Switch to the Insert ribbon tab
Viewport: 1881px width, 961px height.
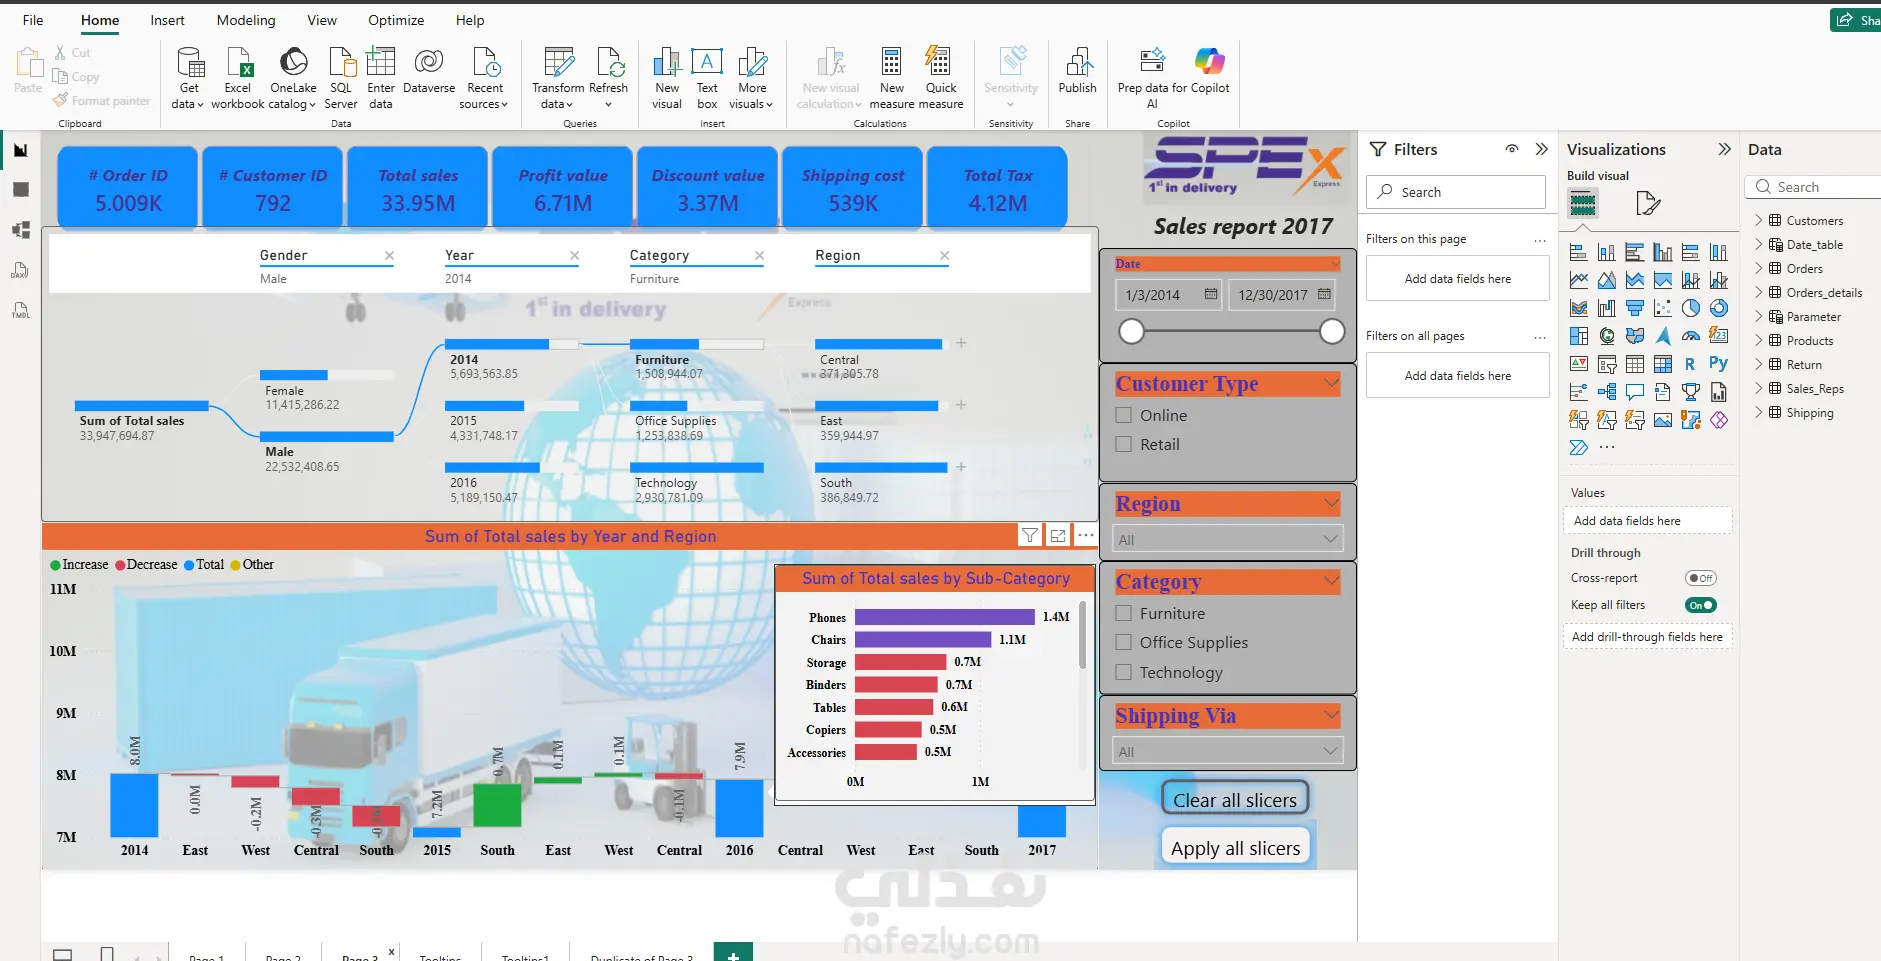coord(167,20)
